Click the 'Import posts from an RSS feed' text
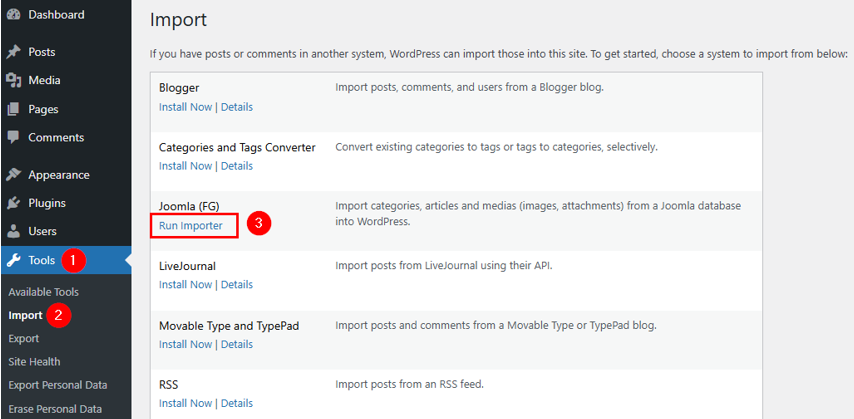Image resolution: width=854 pixels, height=419 pixels. click(x=410, y=385)
